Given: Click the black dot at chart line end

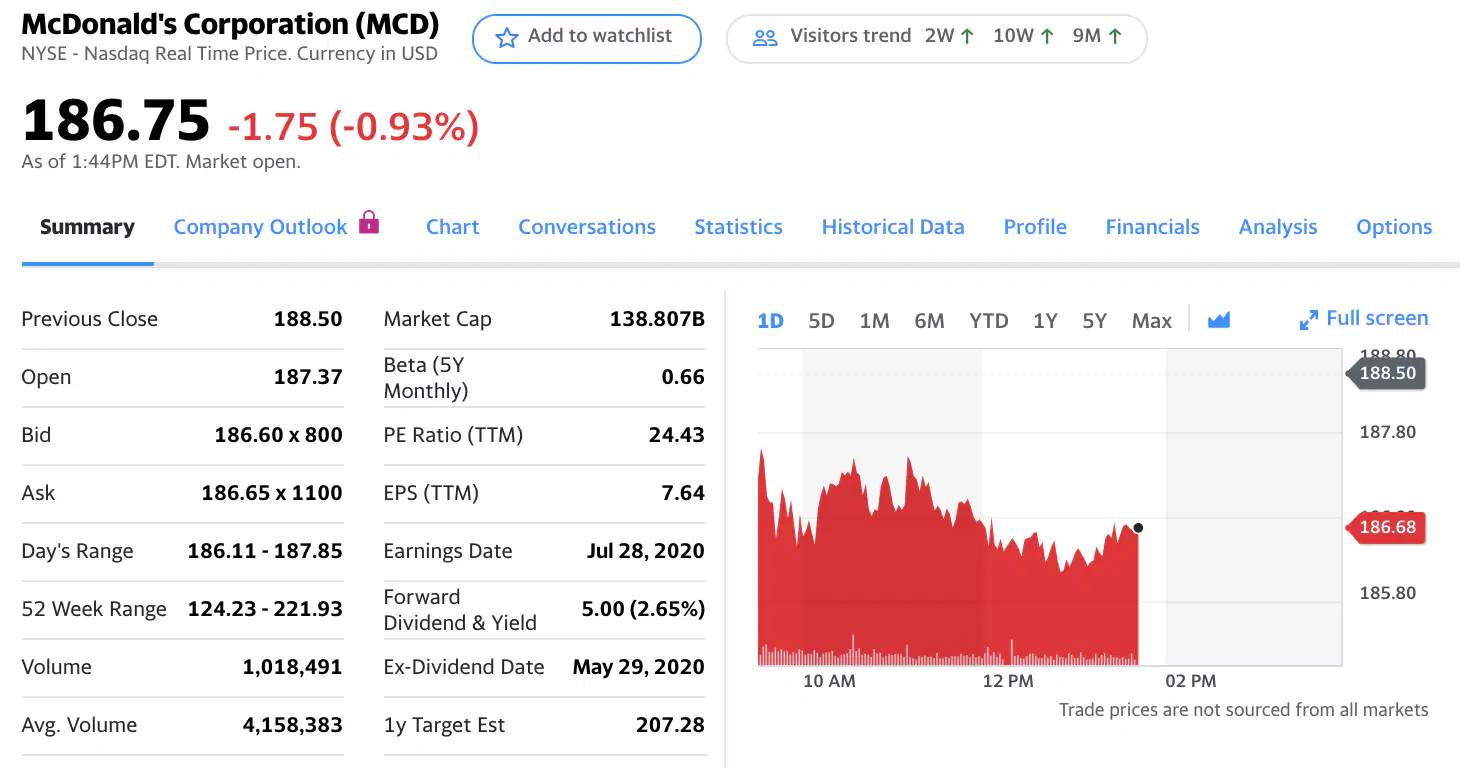Looking at the screenshot, I should (1138, 528).
